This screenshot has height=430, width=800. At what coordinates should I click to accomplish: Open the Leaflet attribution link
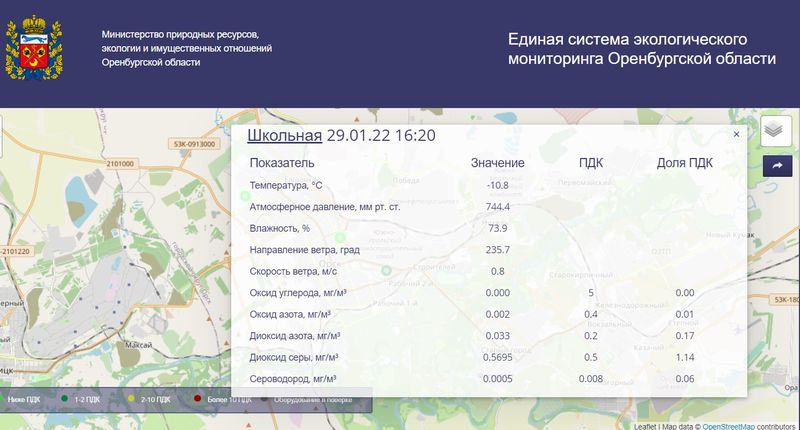click(x=645, y=426)
